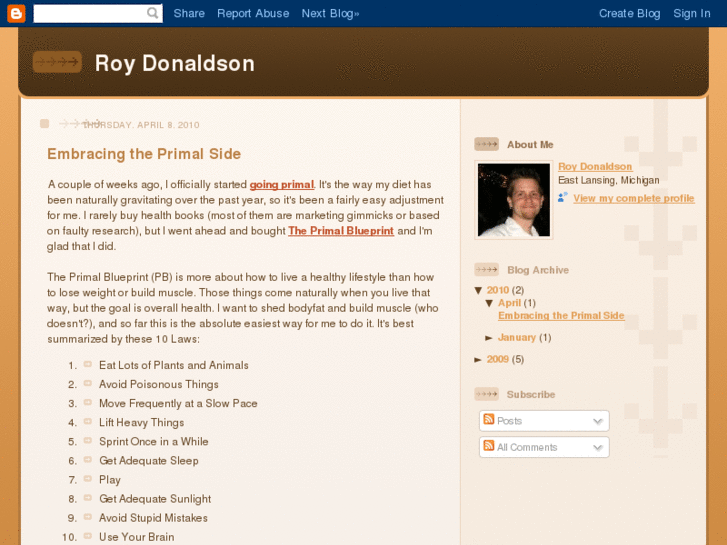This screenshot has height=545, width=727.
Task: Open the Posts subscribe dropdown arrow
Action: pos(598,421)
